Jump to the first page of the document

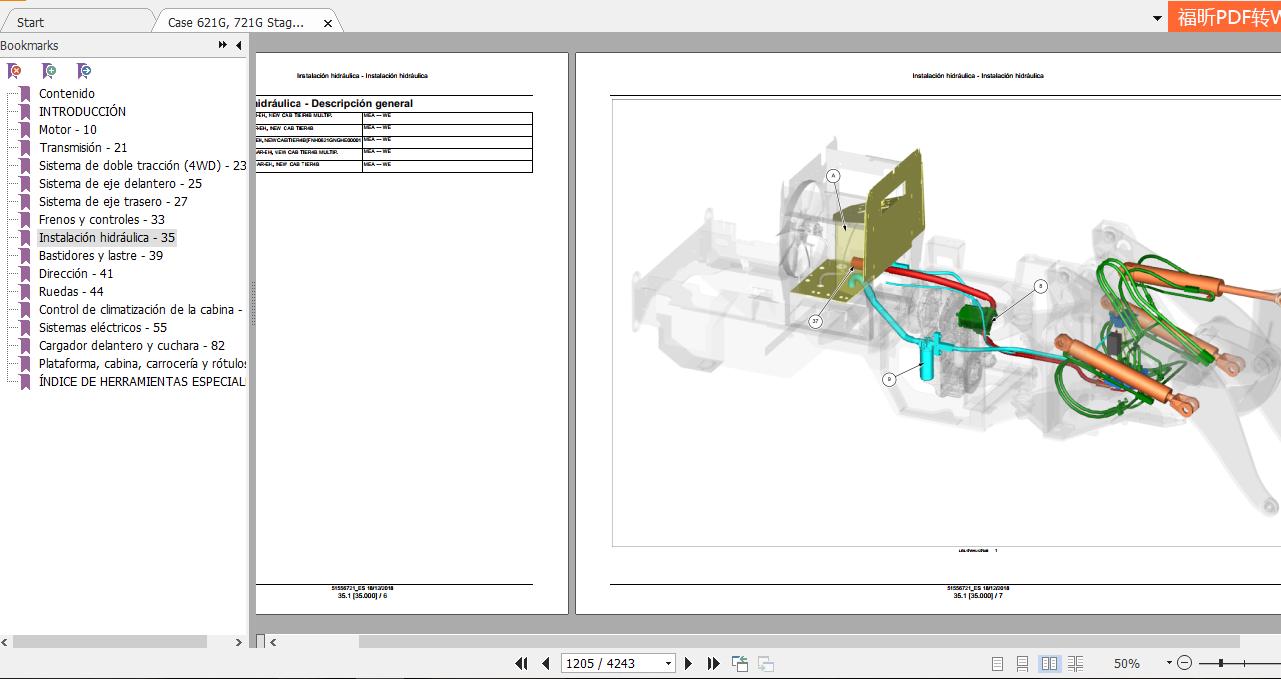[521, 663]
